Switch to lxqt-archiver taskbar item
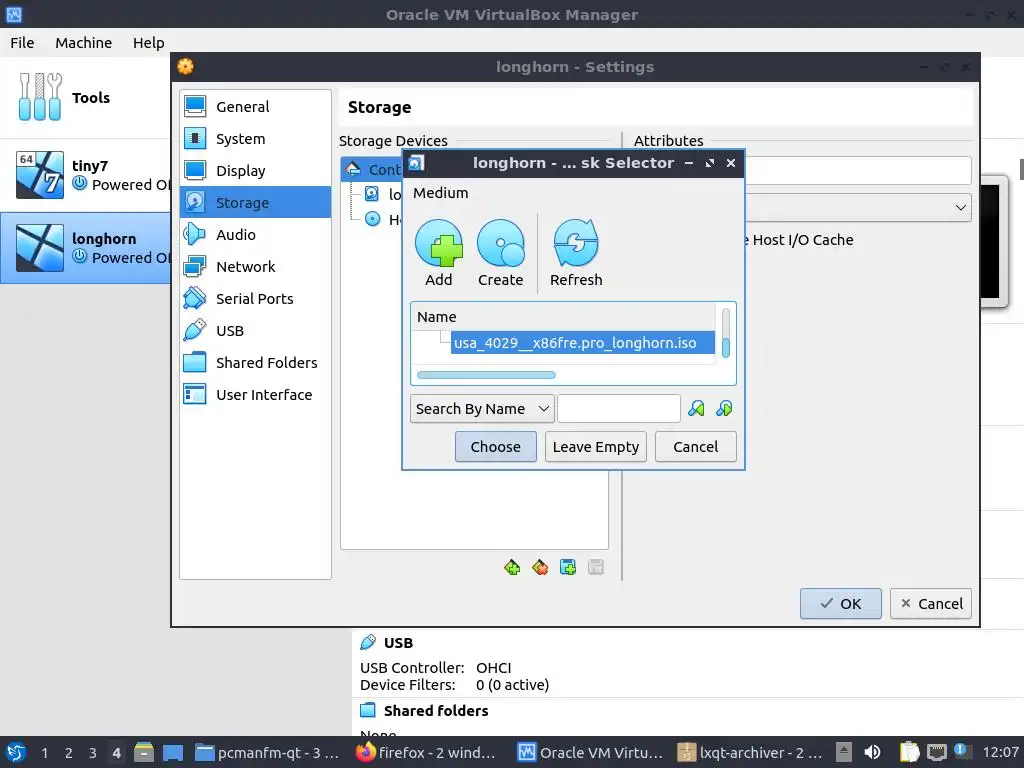 [750, 752]
